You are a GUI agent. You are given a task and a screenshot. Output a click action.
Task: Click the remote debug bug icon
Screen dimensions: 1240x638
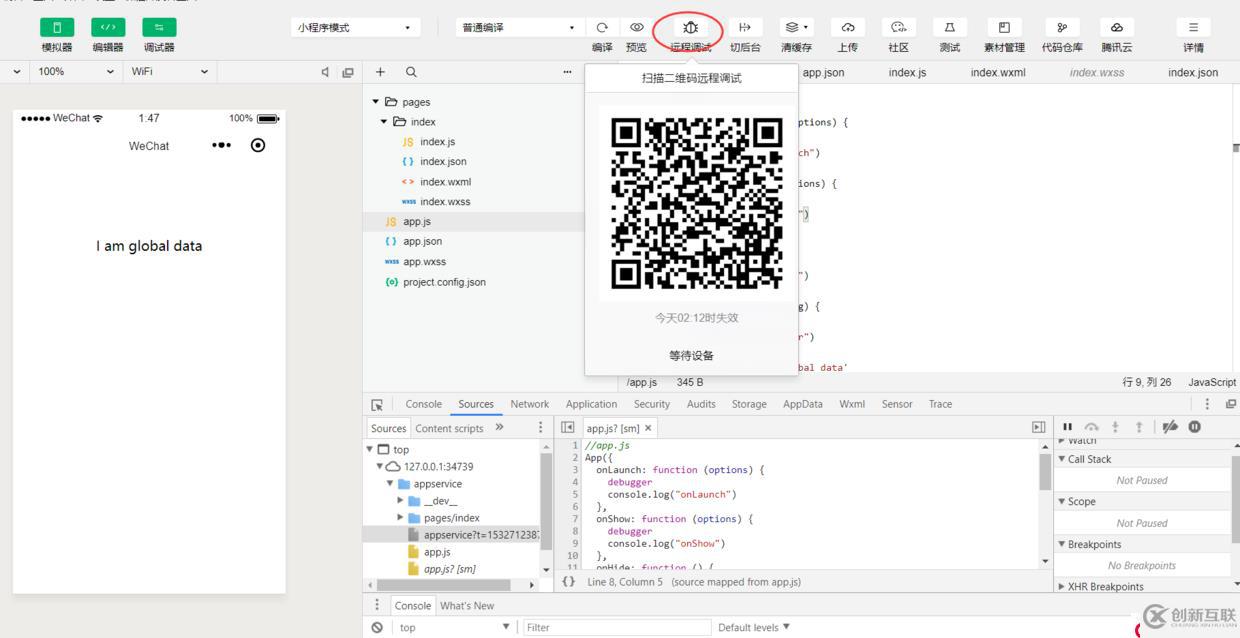690,28
